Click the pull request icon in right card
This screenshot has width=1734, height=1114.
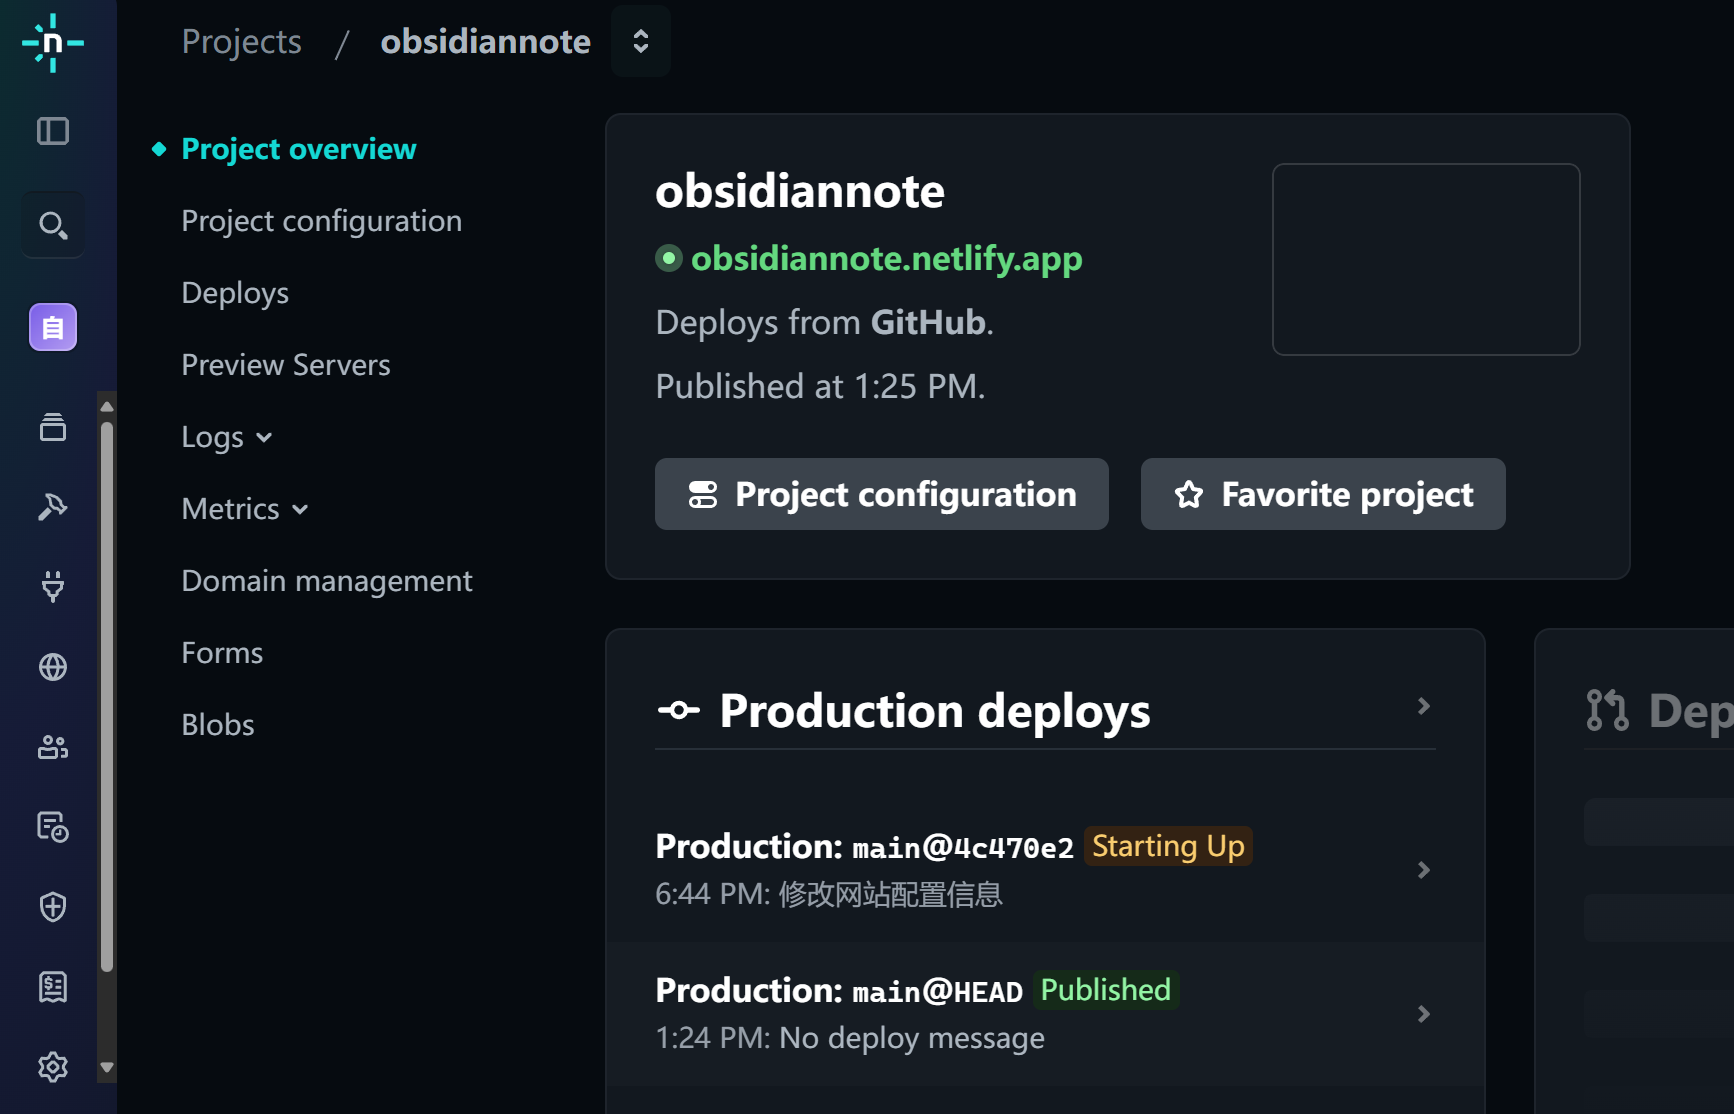tap(1607, 711)
